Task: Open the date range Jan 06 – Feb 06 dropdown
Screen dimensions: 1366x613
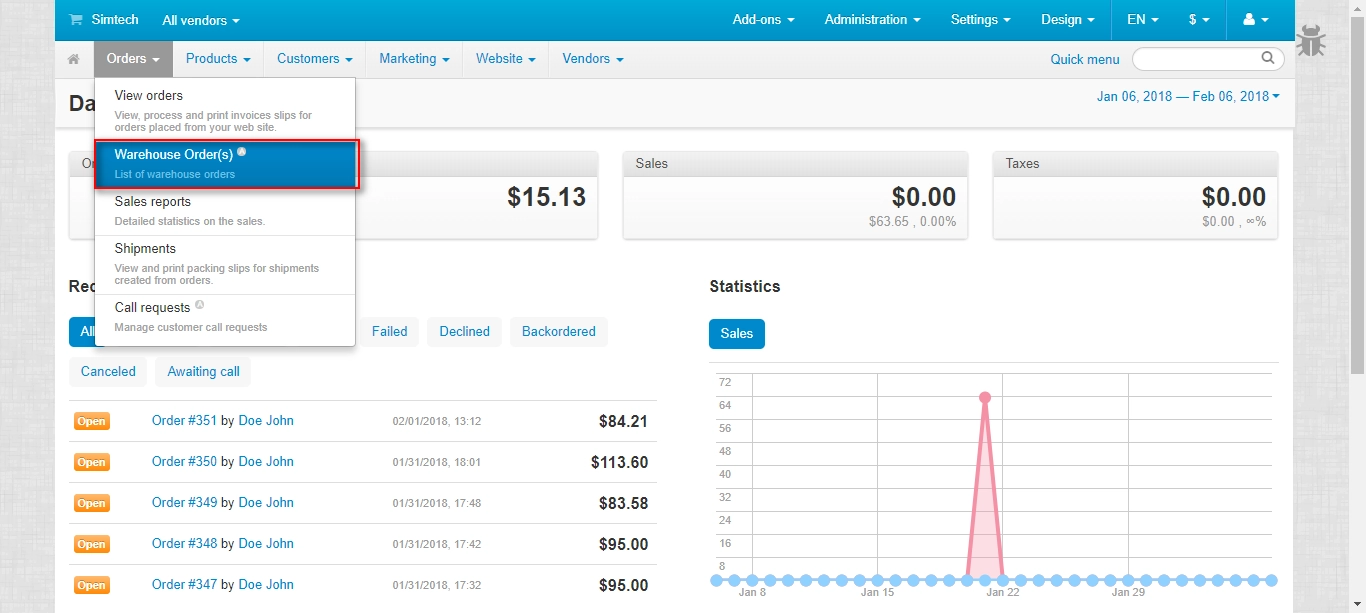Action: [1188, 96]
